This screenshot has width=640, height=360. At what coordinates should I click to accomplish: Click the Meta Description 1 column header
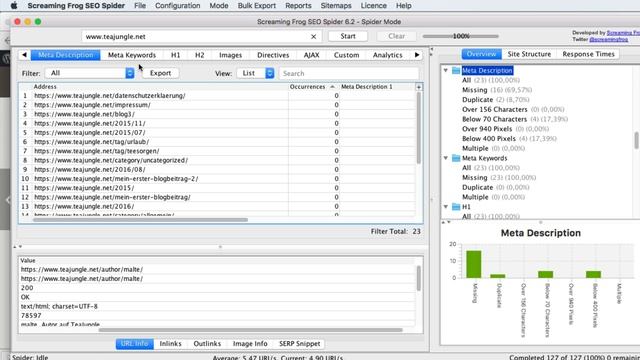tap(377, 87)
